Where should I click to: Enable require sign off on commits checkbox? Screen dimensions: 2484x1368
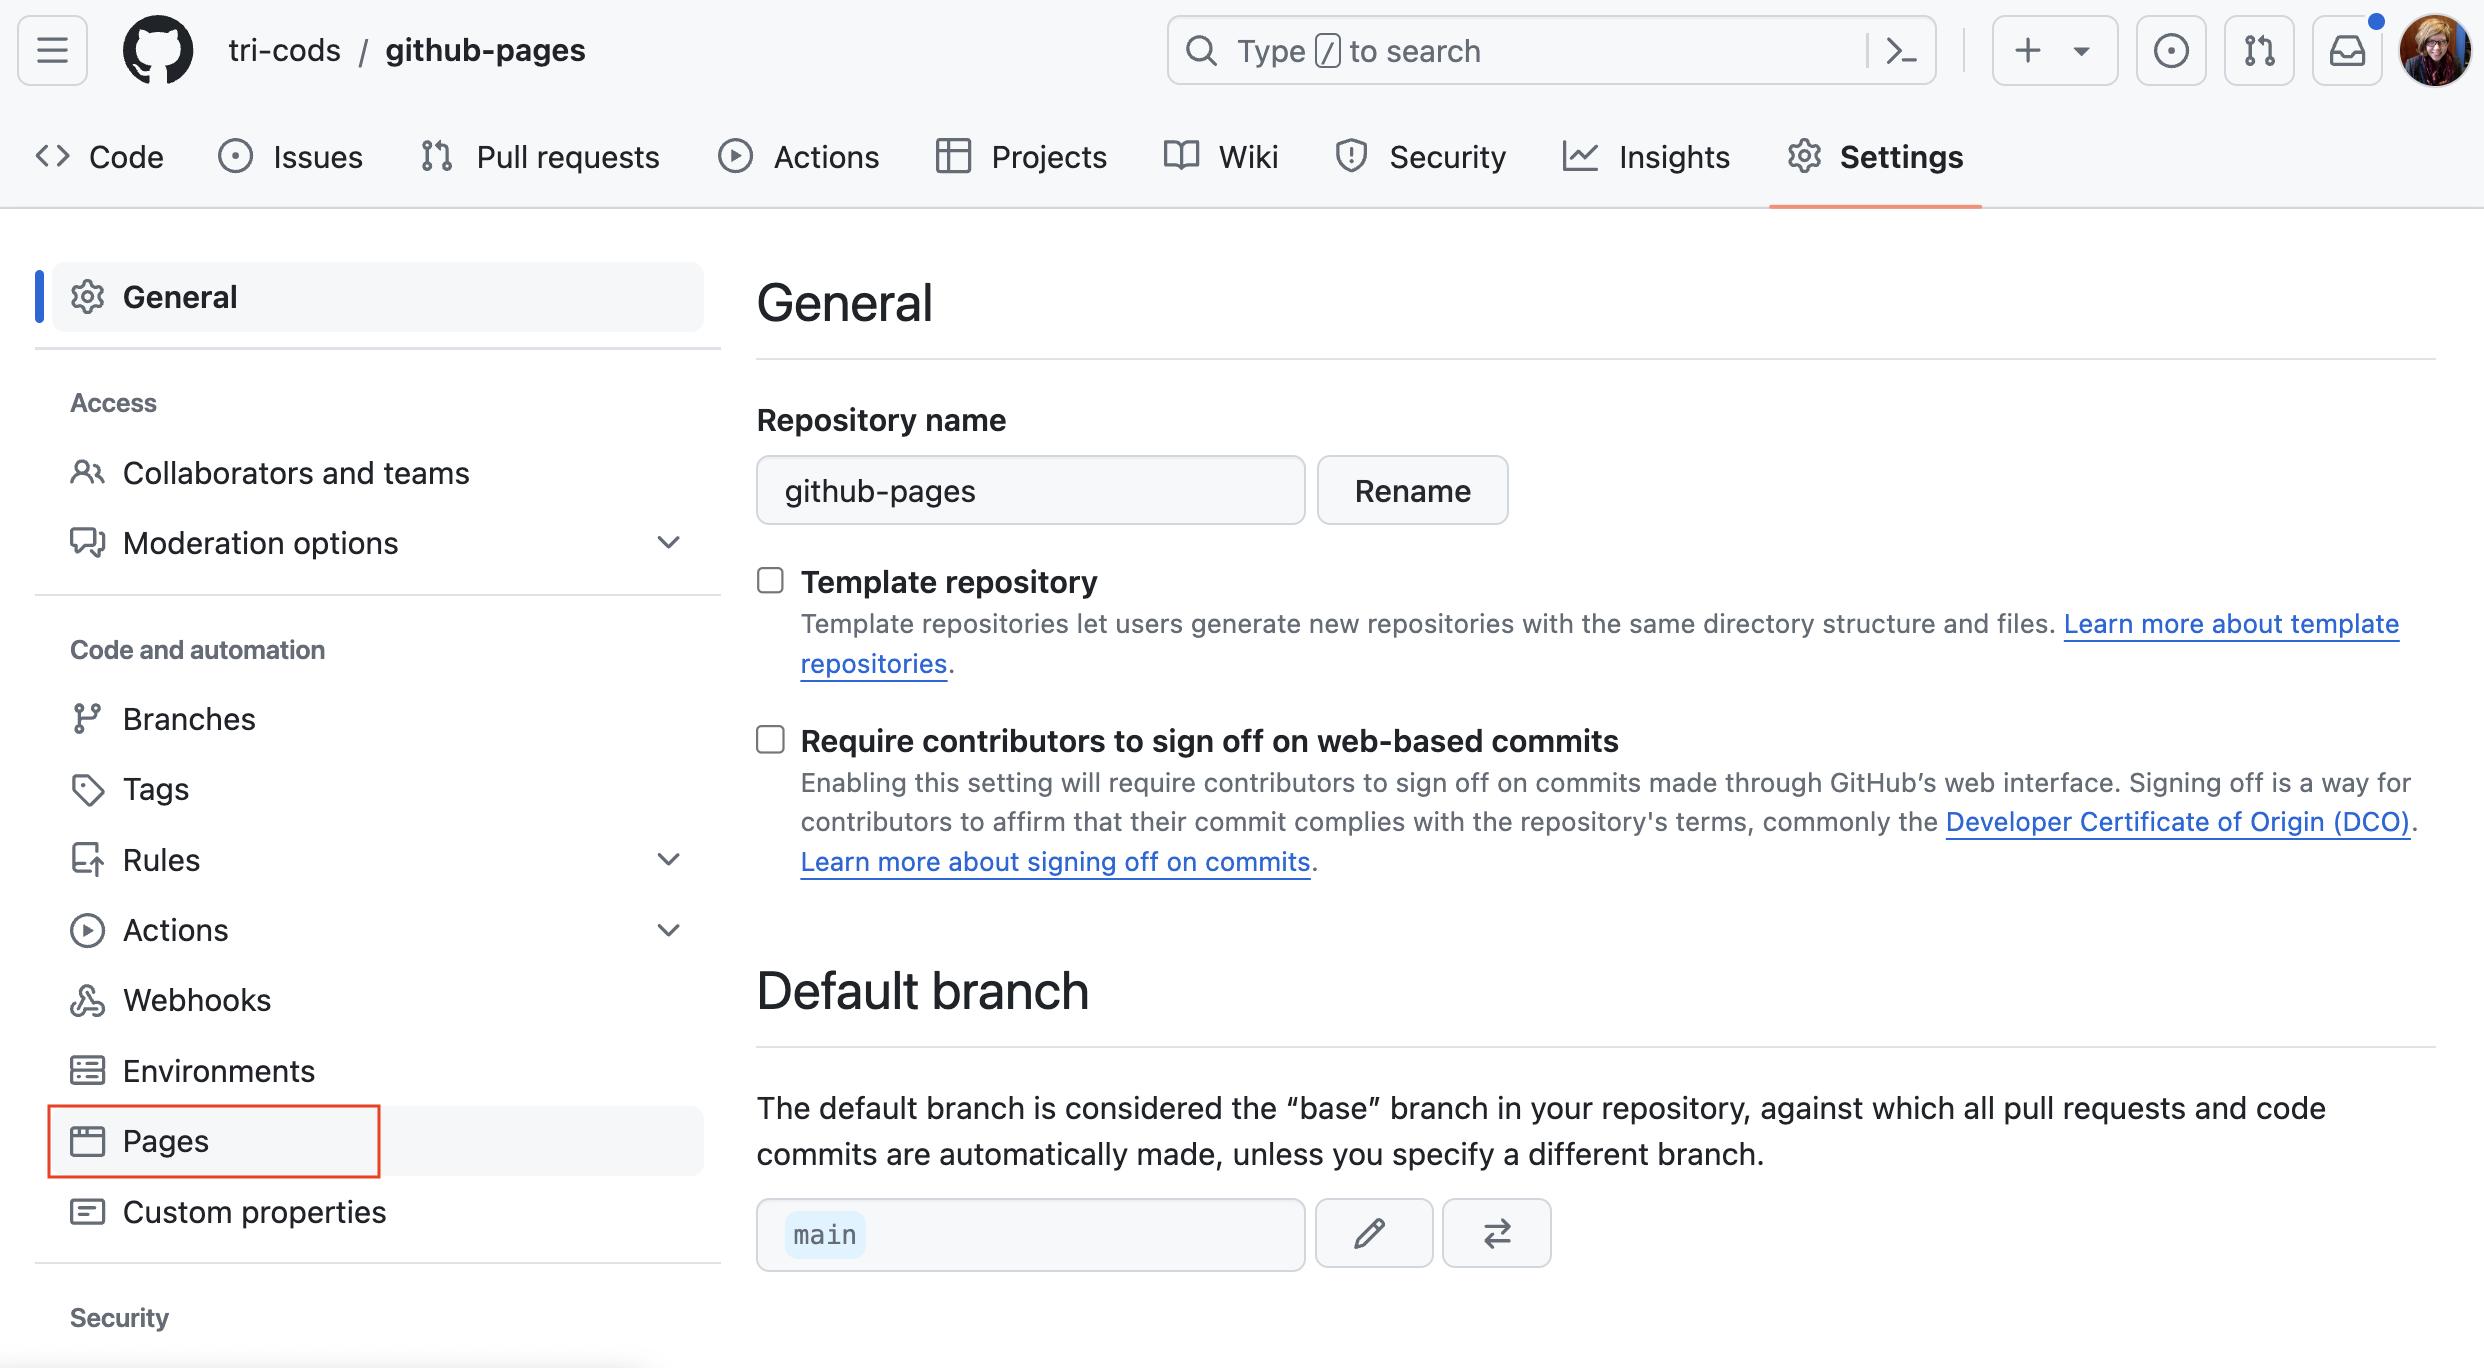click(x=770, y=739)
